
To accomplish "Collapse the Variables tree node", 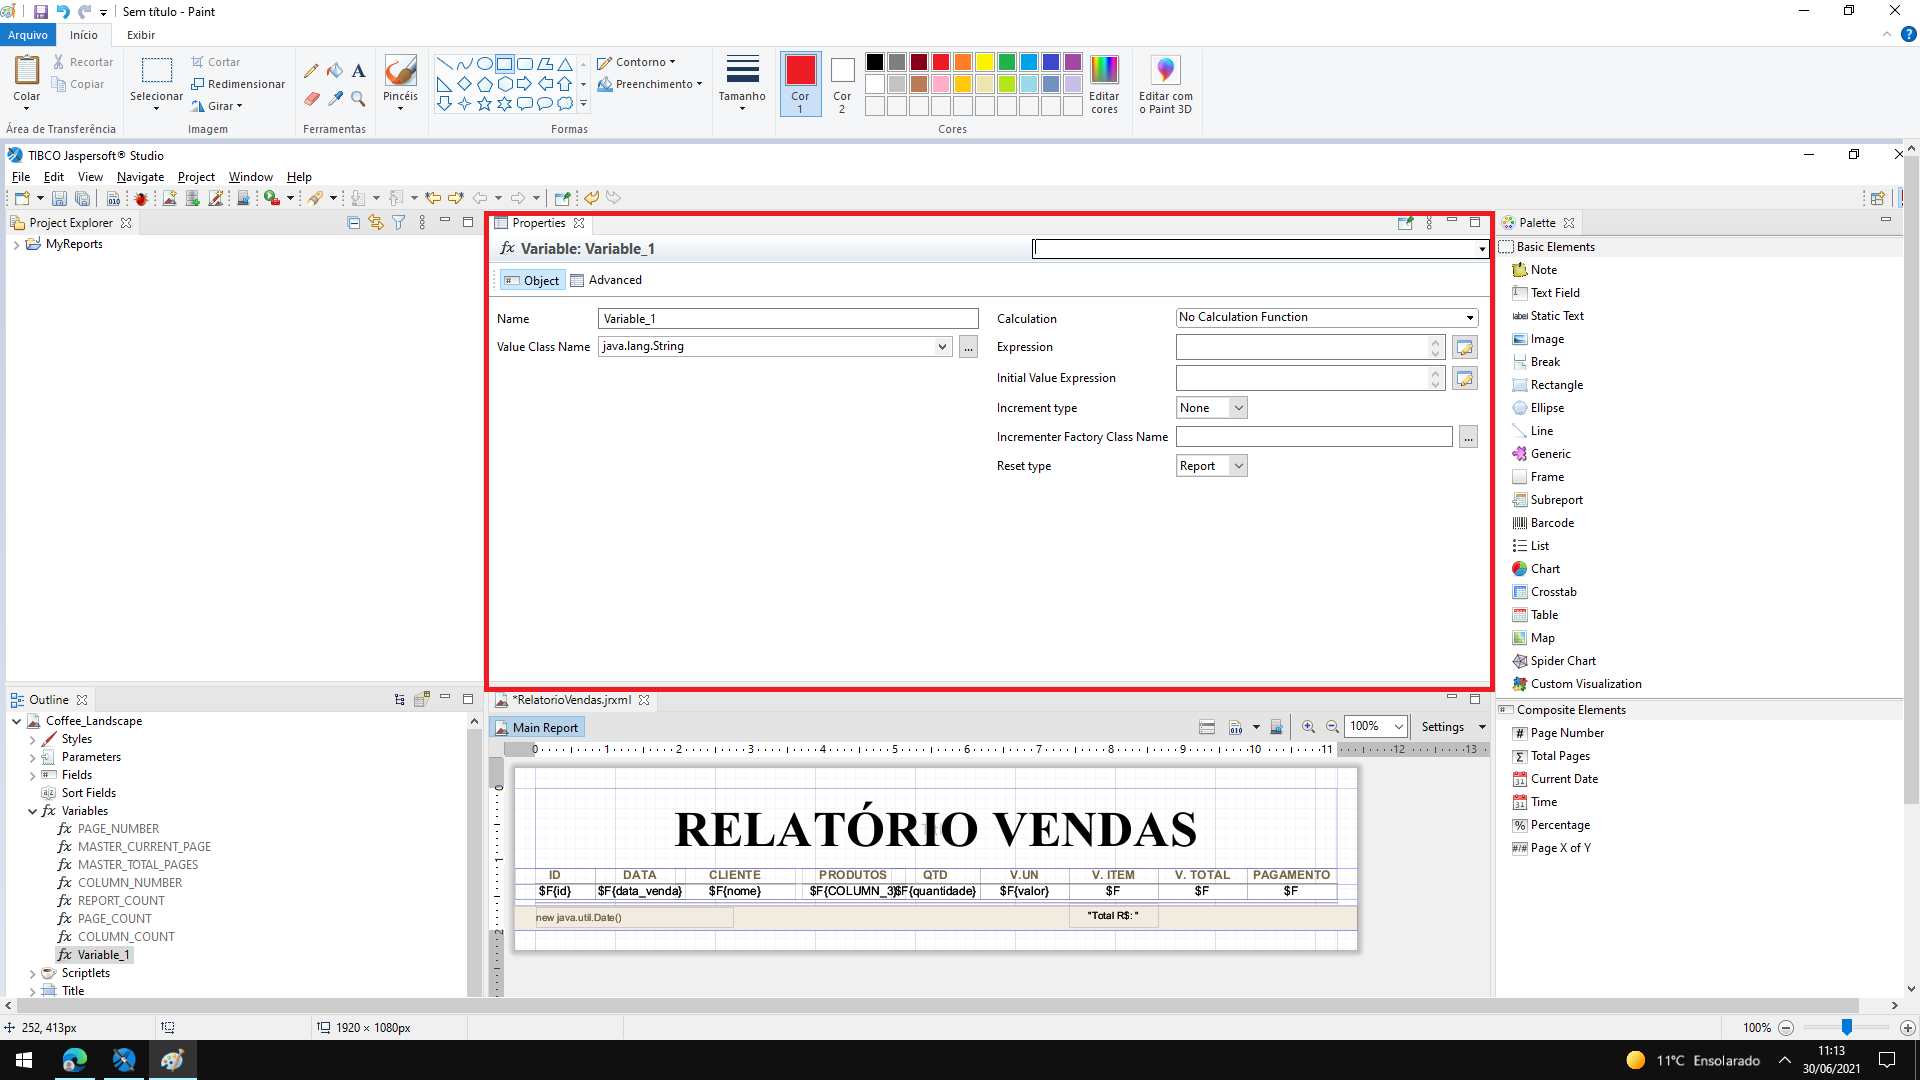I will click(x=32, y=811).
